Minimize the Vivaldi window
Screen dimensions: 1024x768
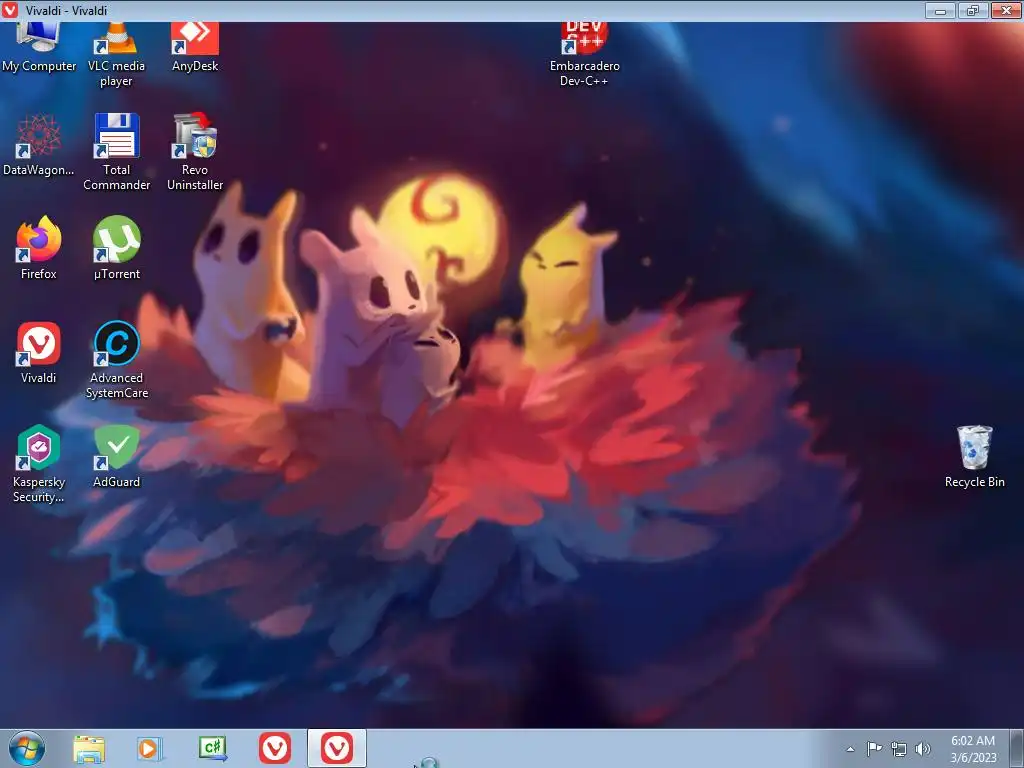(x=940, y=10)
